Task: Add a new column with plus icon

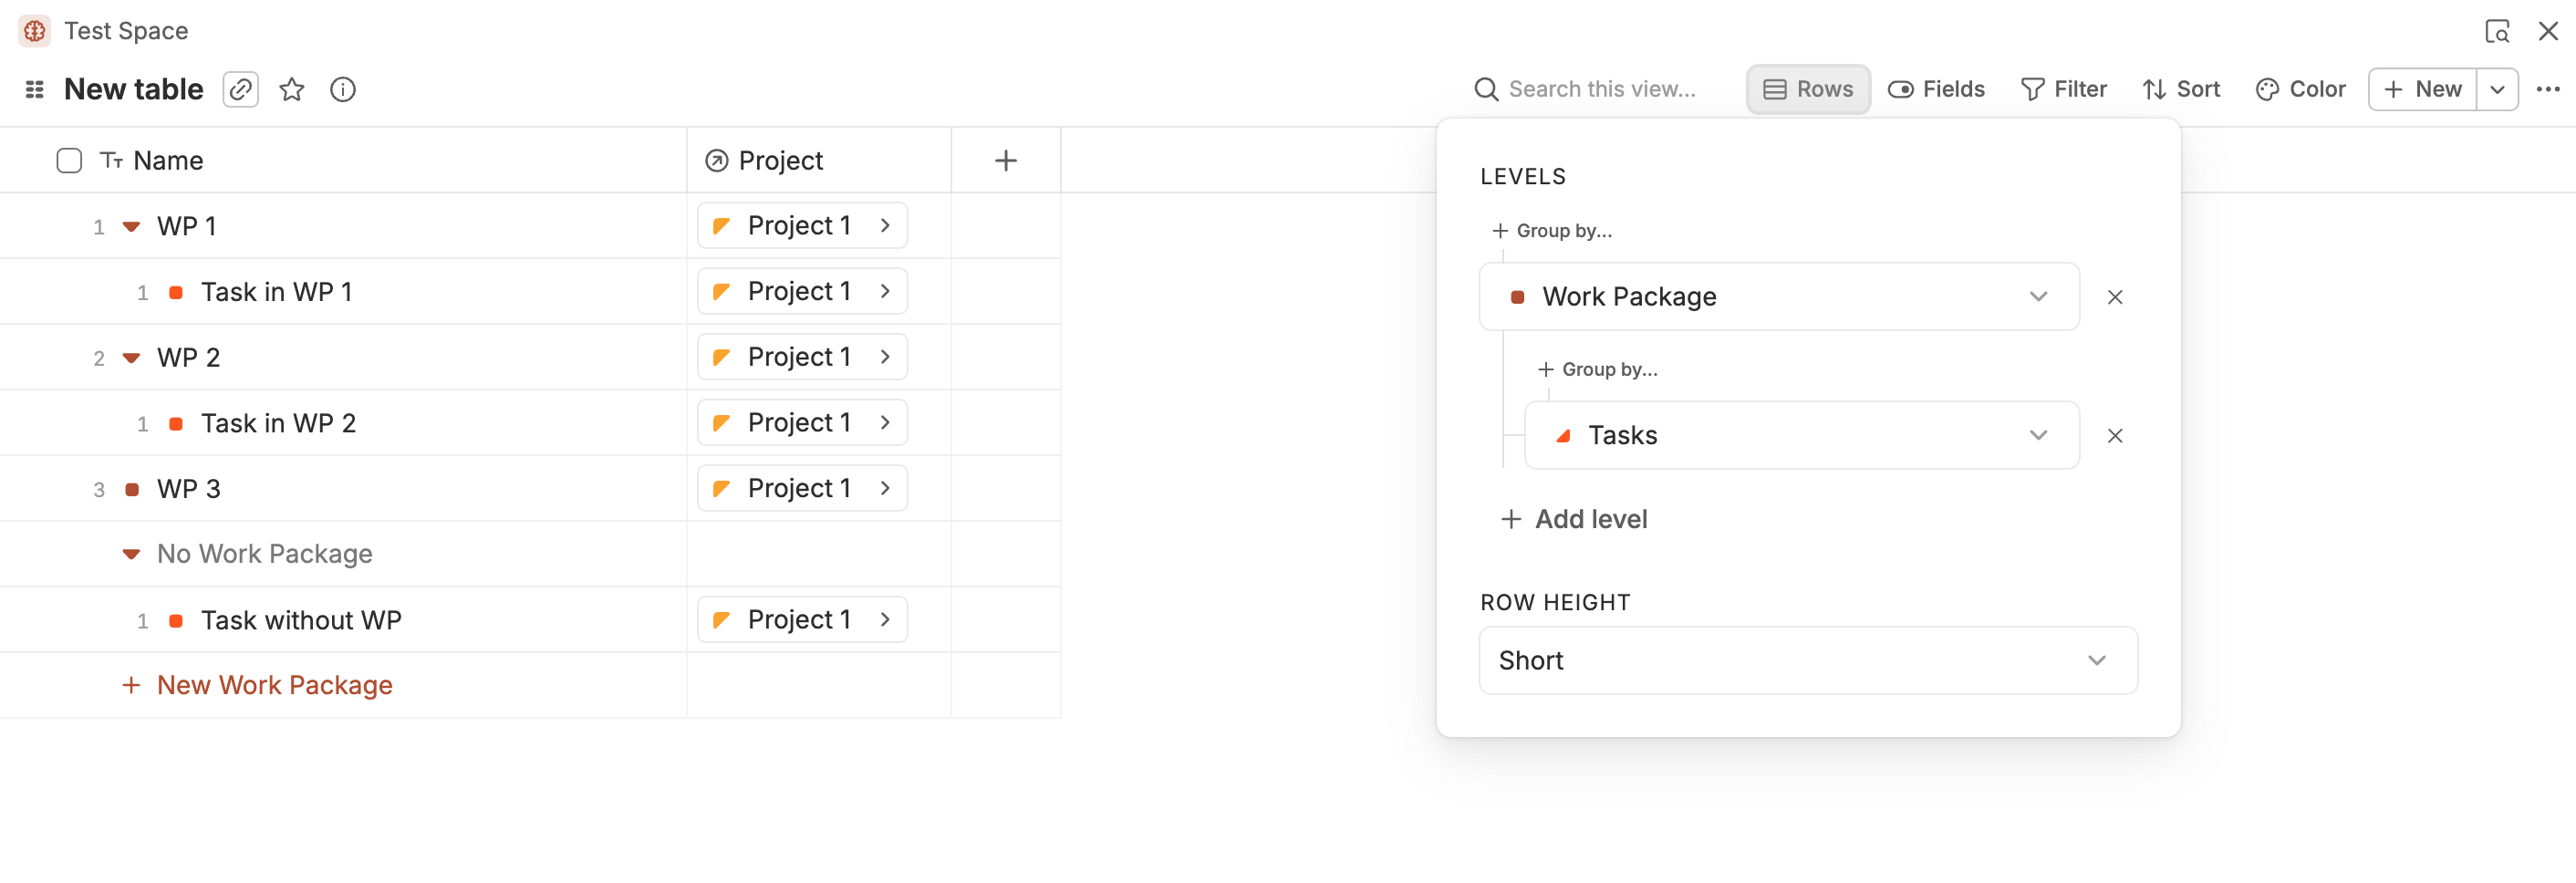Action: tap(1005, 160)
